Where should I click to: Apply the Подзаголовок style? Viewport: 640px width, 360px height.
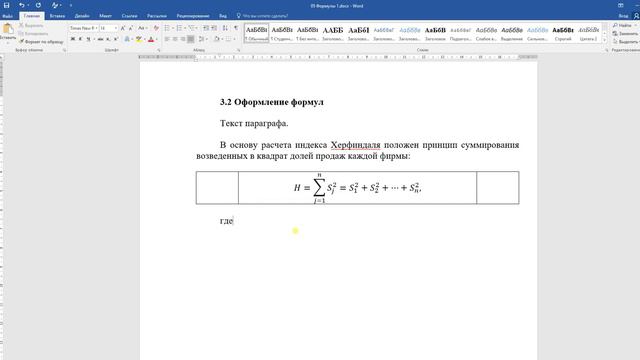coord(461,33)
